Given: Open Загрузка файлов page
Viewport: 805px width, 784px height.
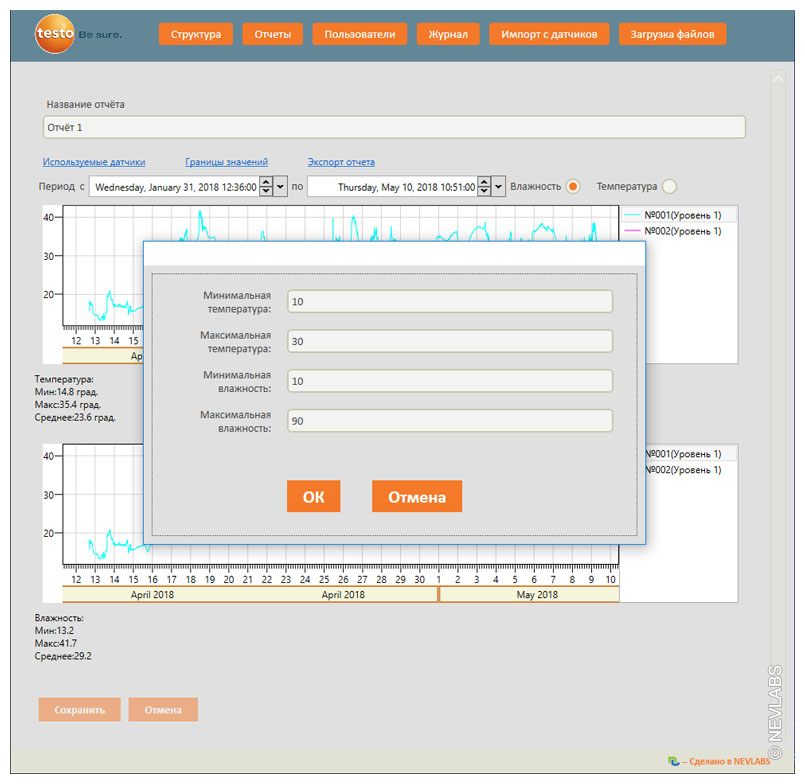Looking at the screenshot, I should 672,34.
